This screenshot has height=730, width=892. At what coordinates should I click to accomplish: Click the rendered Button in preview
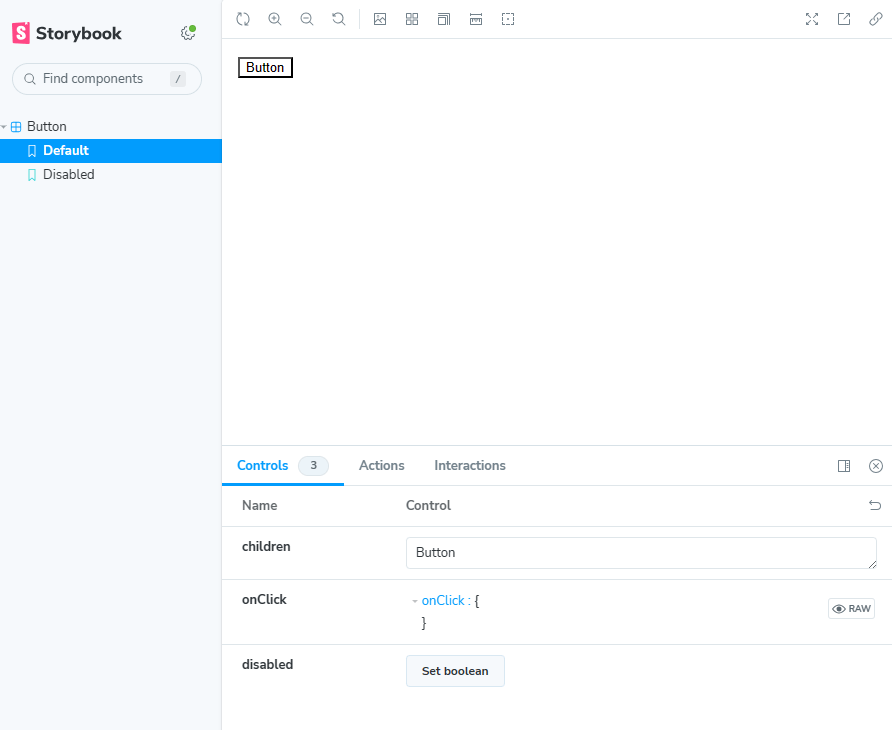click(265, 67)
